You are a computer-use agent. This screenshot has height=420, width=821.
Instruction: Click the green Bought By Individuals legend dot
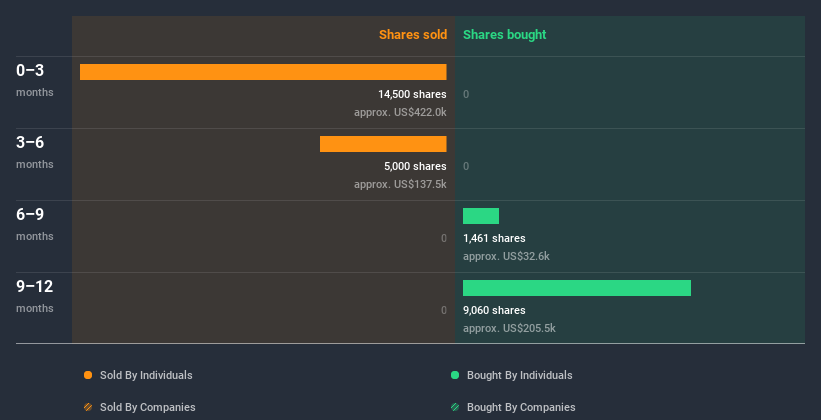(455, 375)
